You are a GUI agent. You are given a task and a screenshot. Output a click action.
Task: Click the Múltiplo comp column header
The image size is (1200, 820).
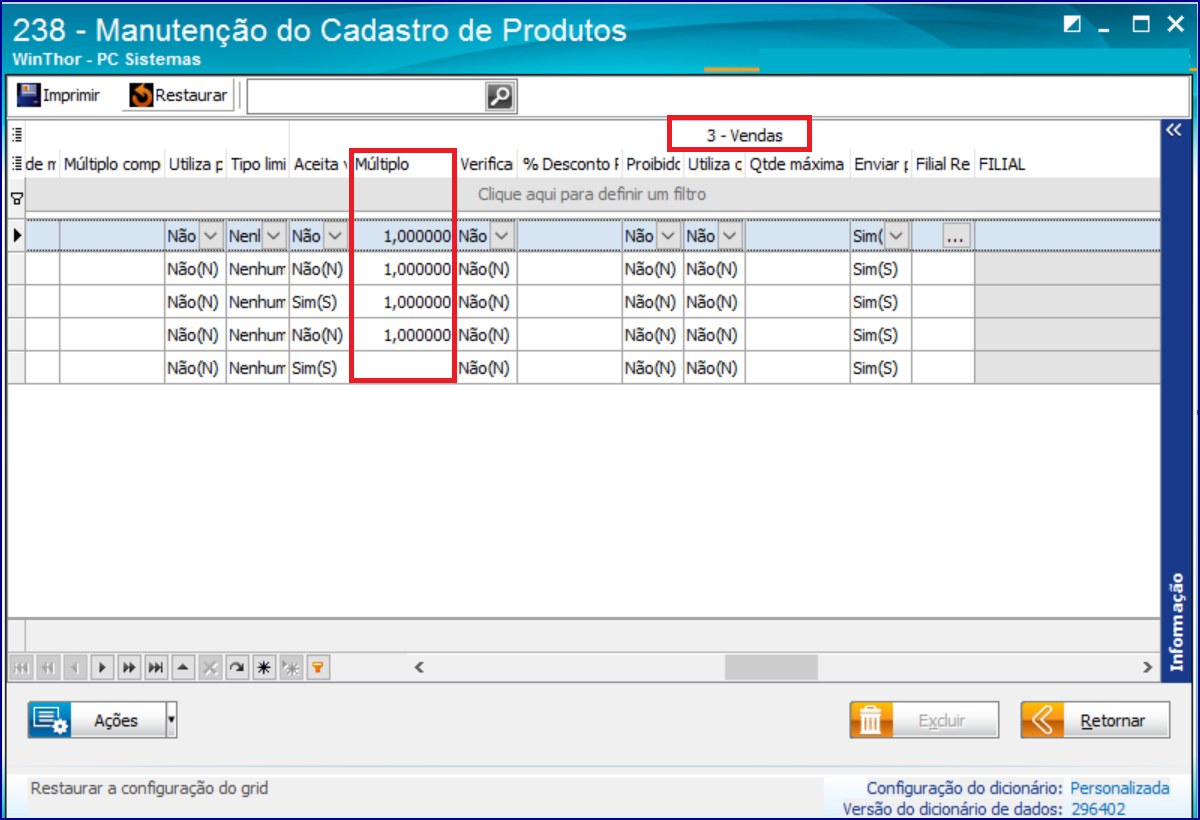coord(112,164)
